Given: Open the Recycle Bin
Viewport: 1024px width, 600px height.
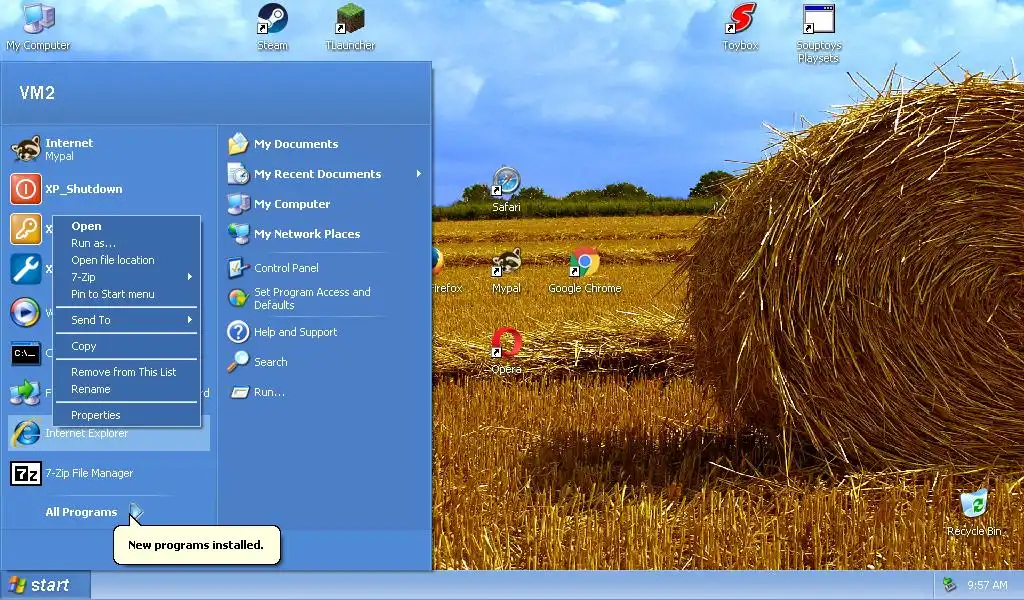Looking at the screenshot, I should click(x=974, y=513).
